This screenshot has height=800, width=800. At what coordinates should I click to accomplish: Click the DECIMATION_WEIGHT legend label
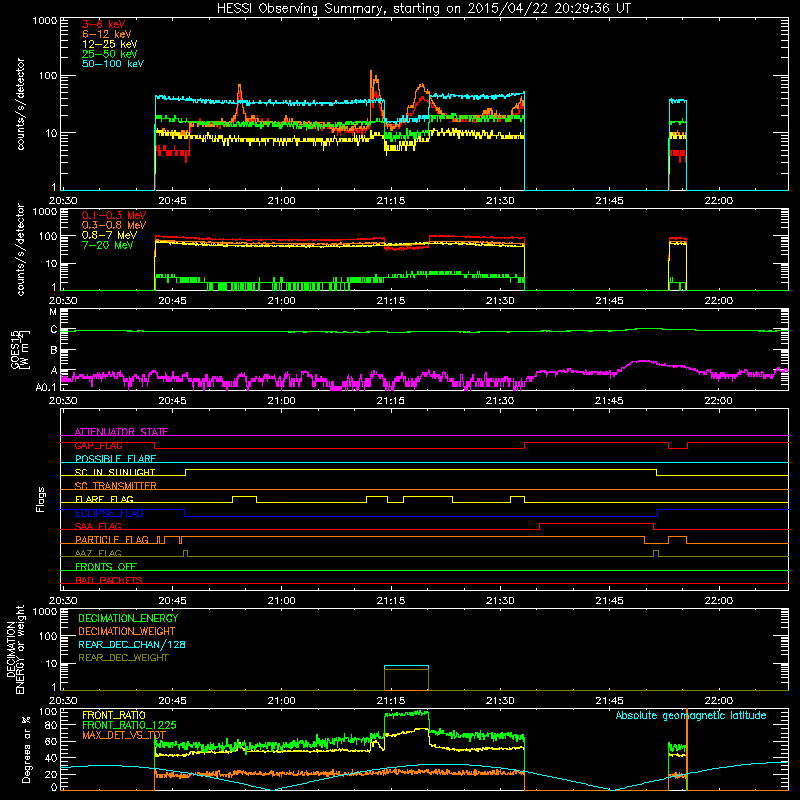(127, 631)
